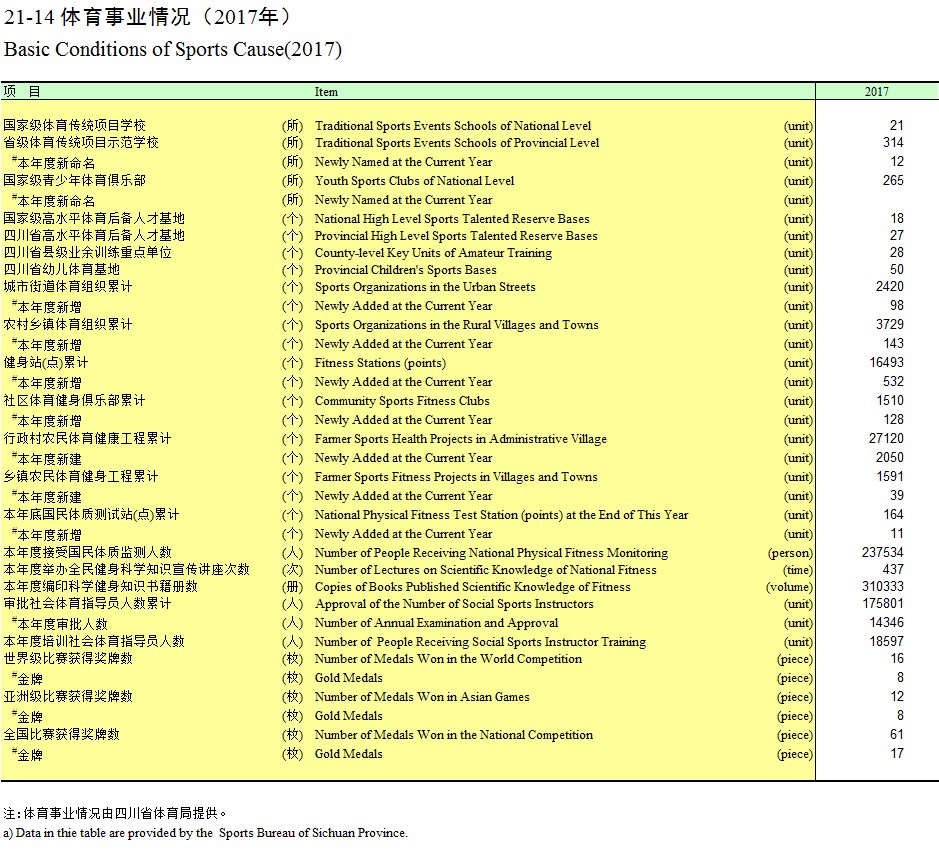Select 'Farmer Sports Health Projects in Administrative Village'

(x=461, y=439)
